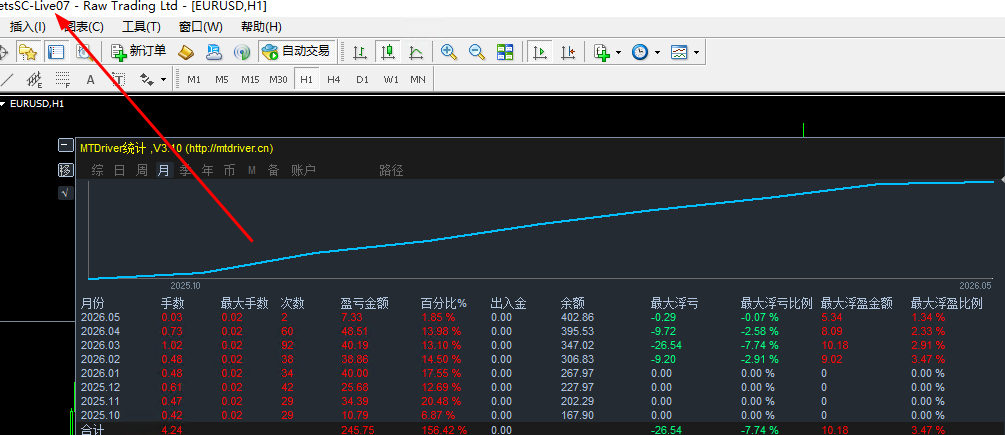Open the 插入(I) menu
This screenshot has height=435, width=1005.
click(x=28, y=27)
